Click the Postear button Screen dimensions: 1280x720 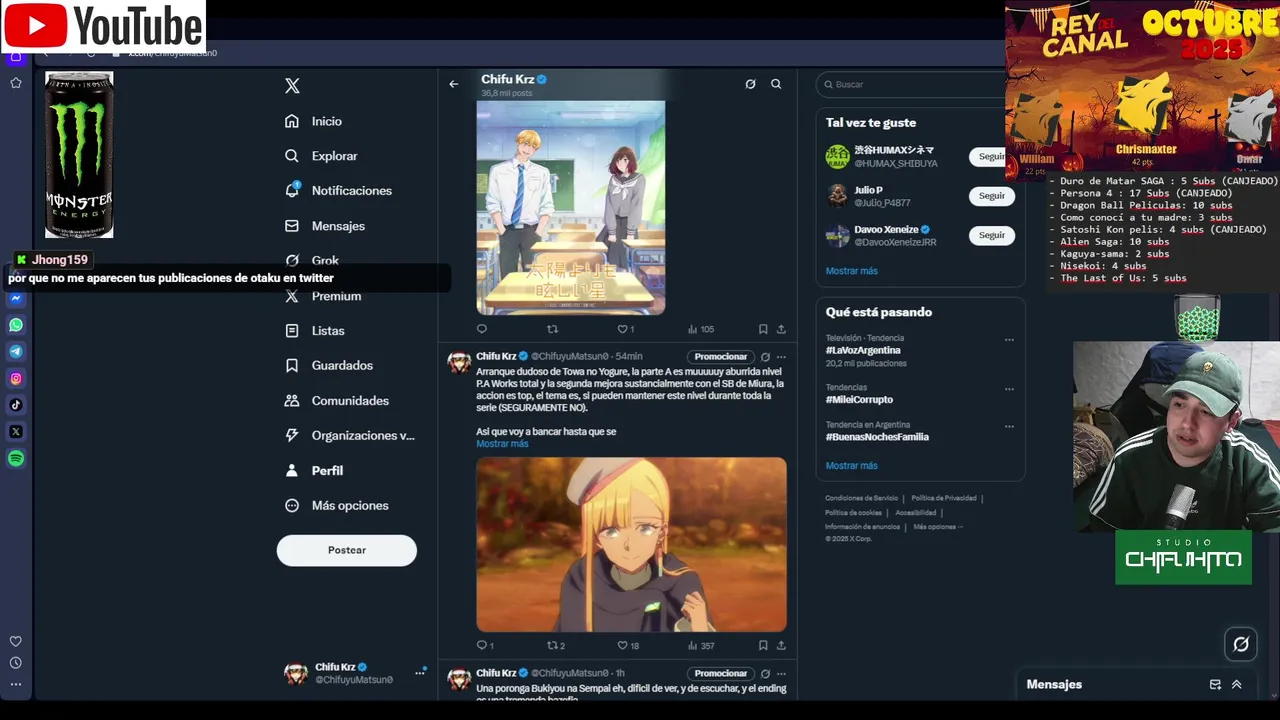pyautogui.click(x=347, y=550)
